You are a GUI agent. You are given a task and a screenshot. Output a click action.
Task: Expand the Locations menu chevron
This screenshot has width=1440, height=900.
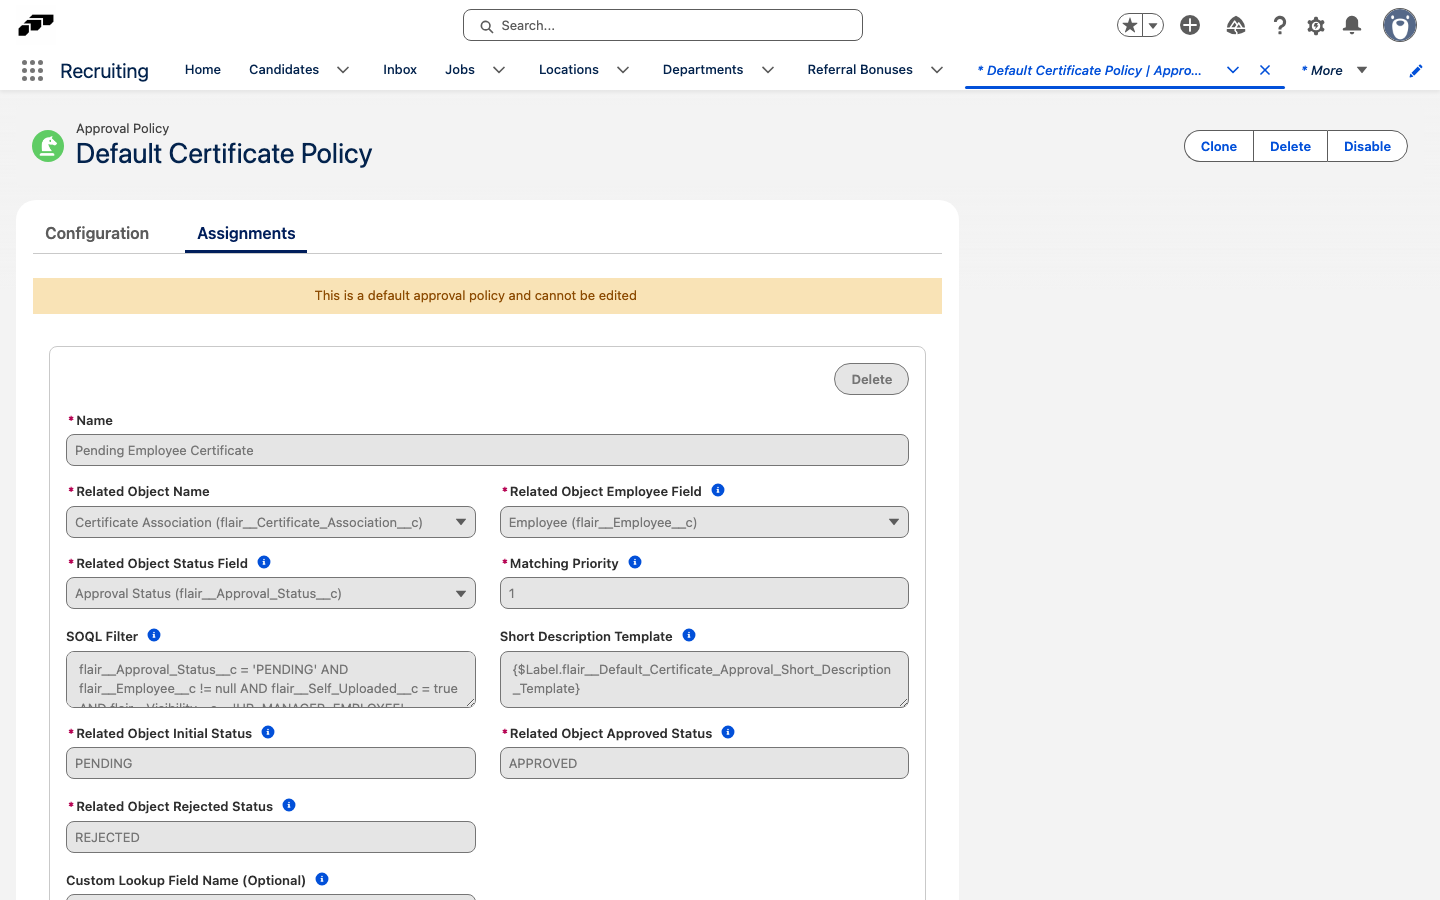pos(623,70)
